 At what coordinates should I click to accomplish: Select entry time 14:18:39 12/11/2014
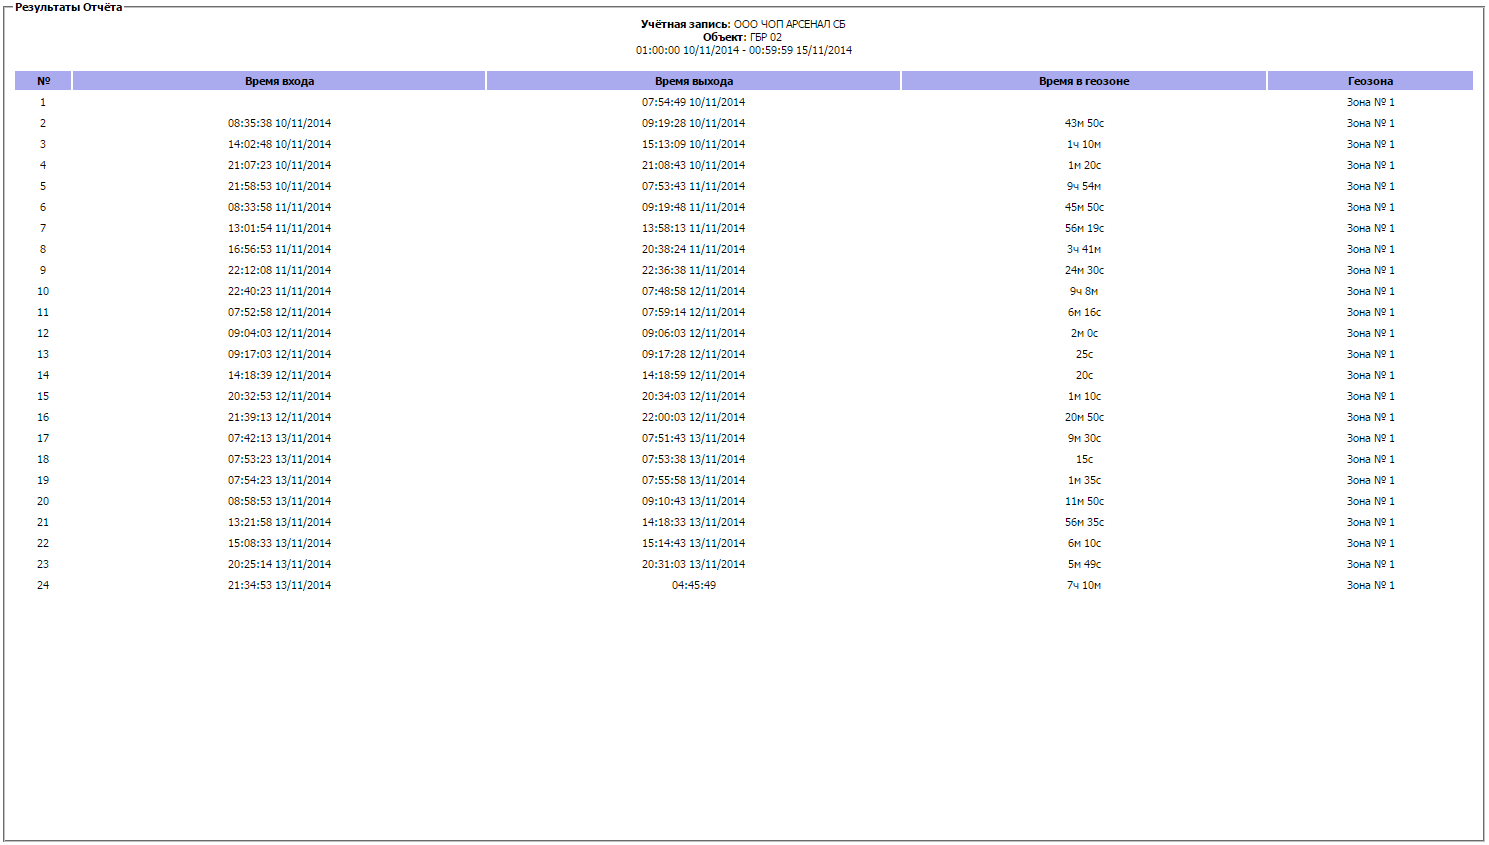tap(279, 375)
